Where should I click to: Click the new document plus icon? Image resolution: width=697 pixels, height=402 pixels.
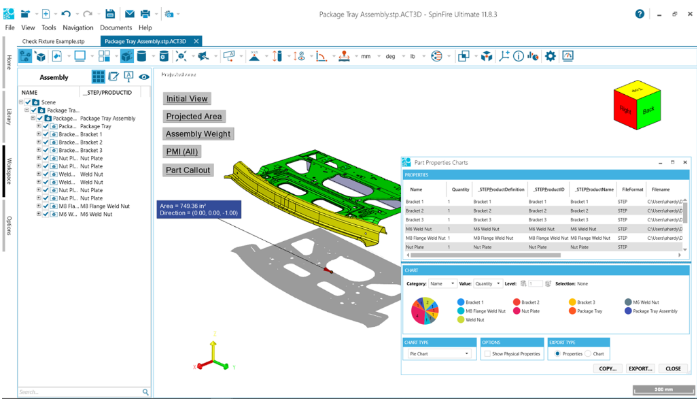(x=46, y=14)
